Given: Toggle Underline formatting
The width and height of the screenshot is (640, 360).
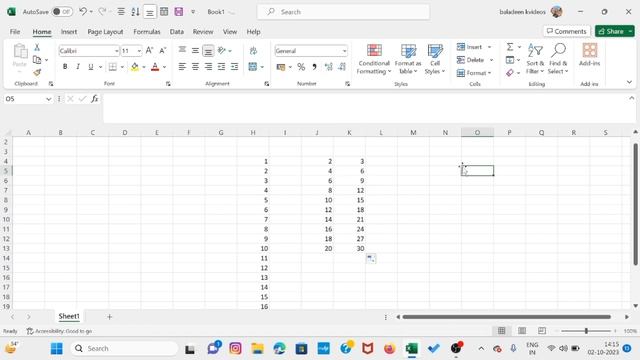Looking at the screenshot, I should point(91,67).
